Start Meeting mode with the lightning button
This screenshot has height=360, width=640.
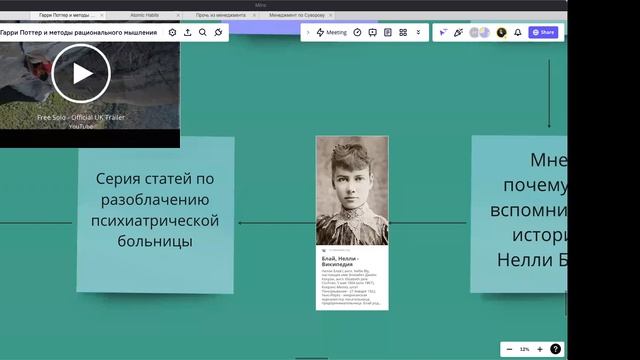[331, 32]
